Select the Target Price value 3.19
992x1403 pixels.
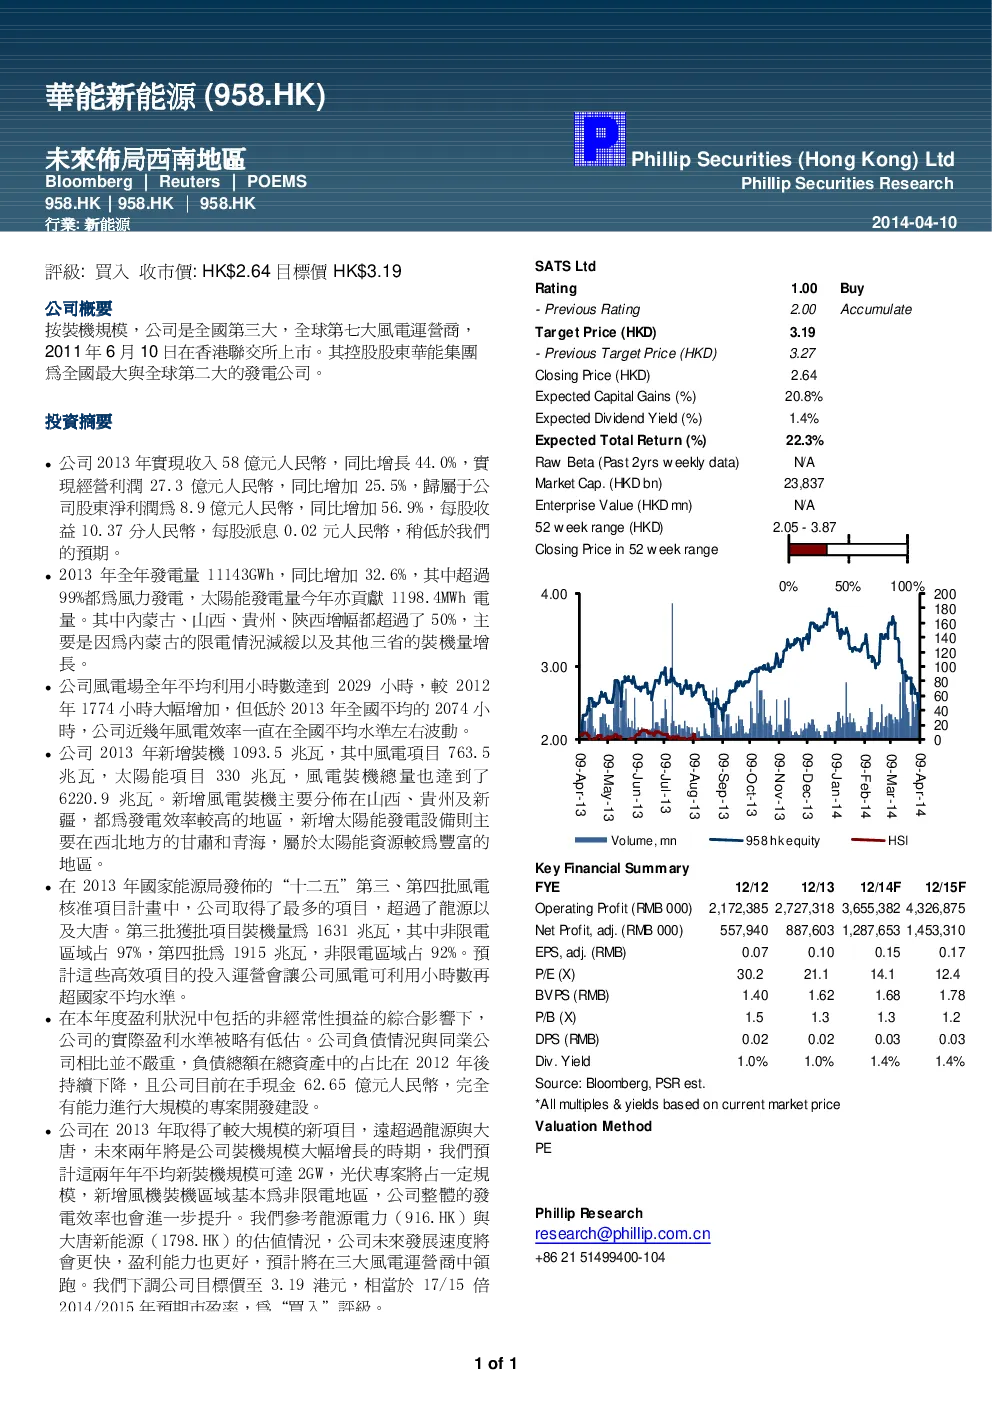802,332
